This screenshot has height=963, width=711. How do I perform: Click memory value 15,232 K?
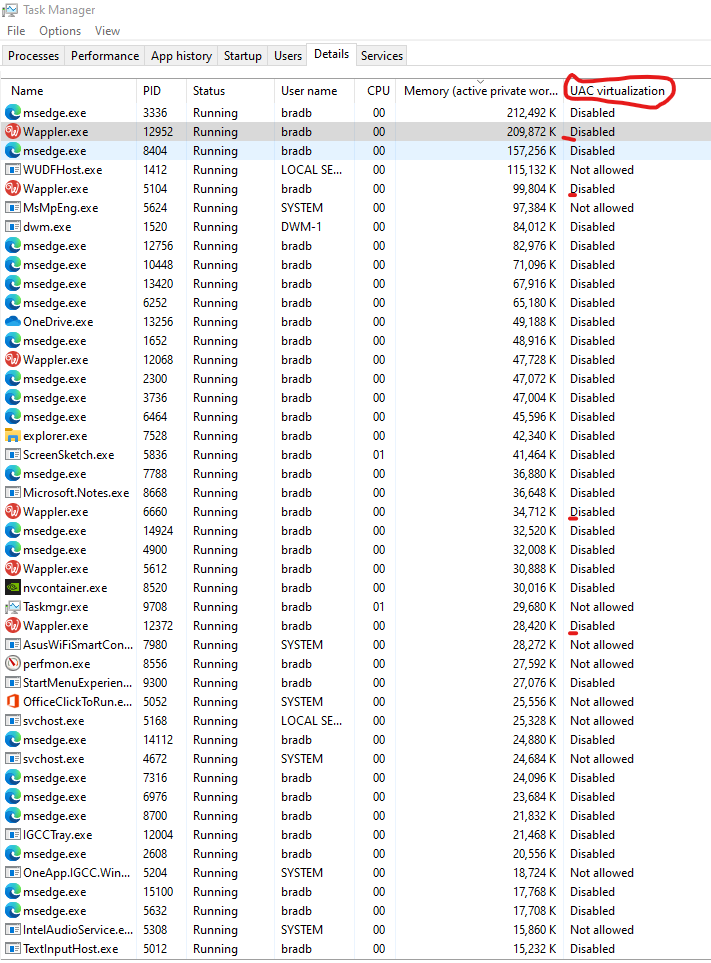(x=534, y=949)
